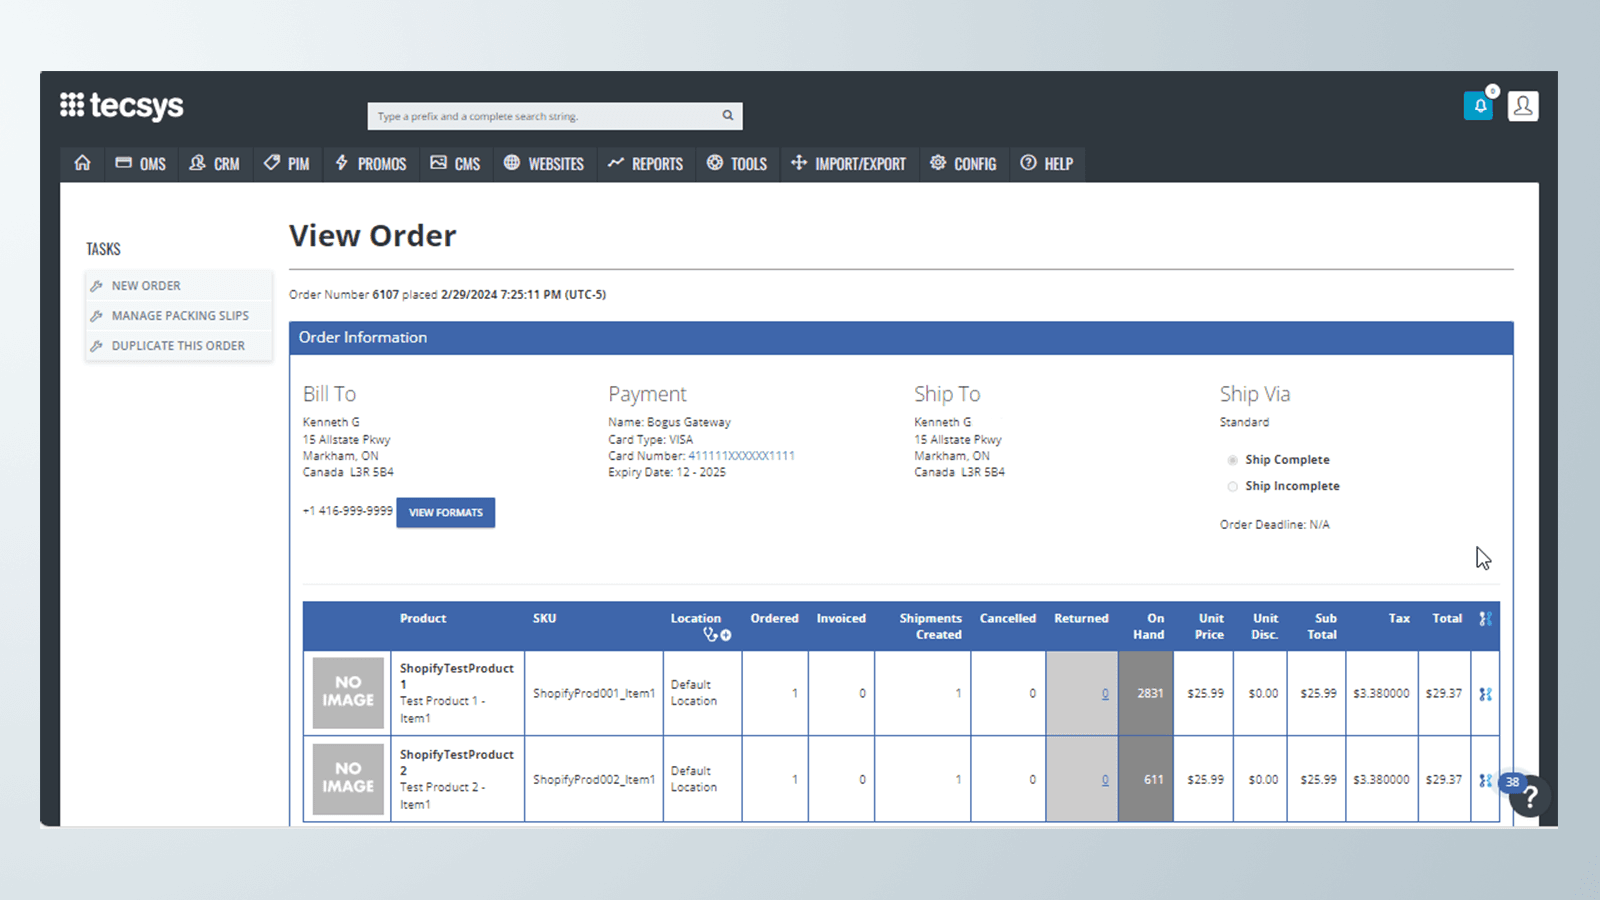Select the Ship Complete radio button
This screenshot has height=900, width=1600.
(1233, 460)
